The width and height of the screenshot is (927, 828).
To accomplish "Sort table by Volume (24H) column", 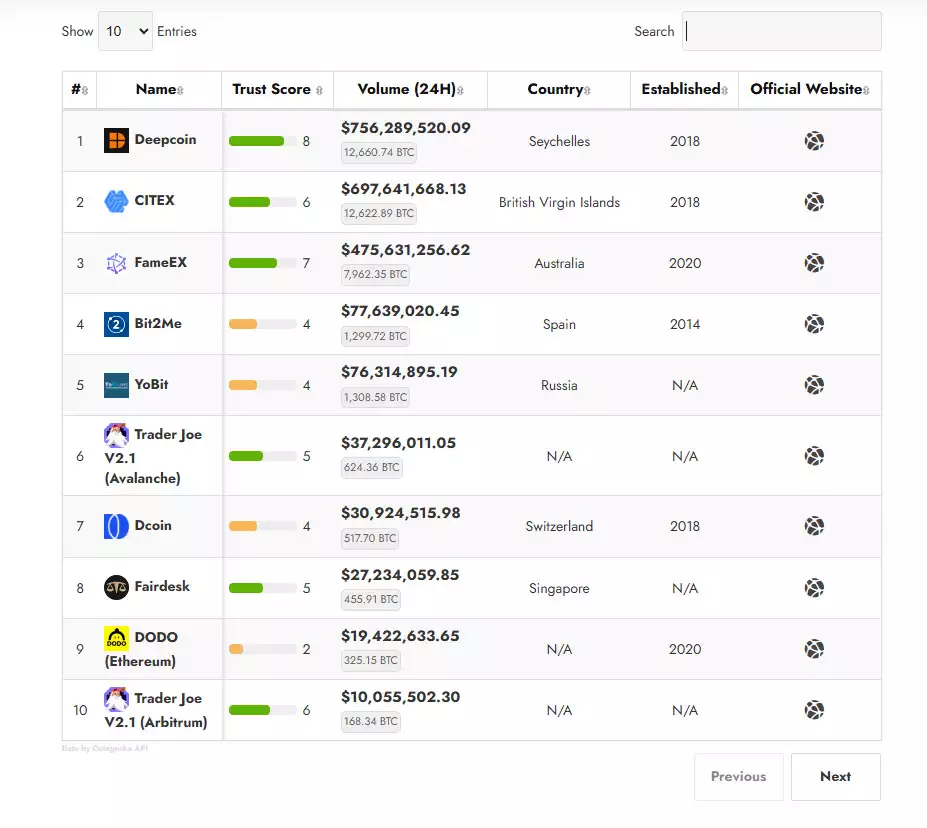I will click(410, 90).
